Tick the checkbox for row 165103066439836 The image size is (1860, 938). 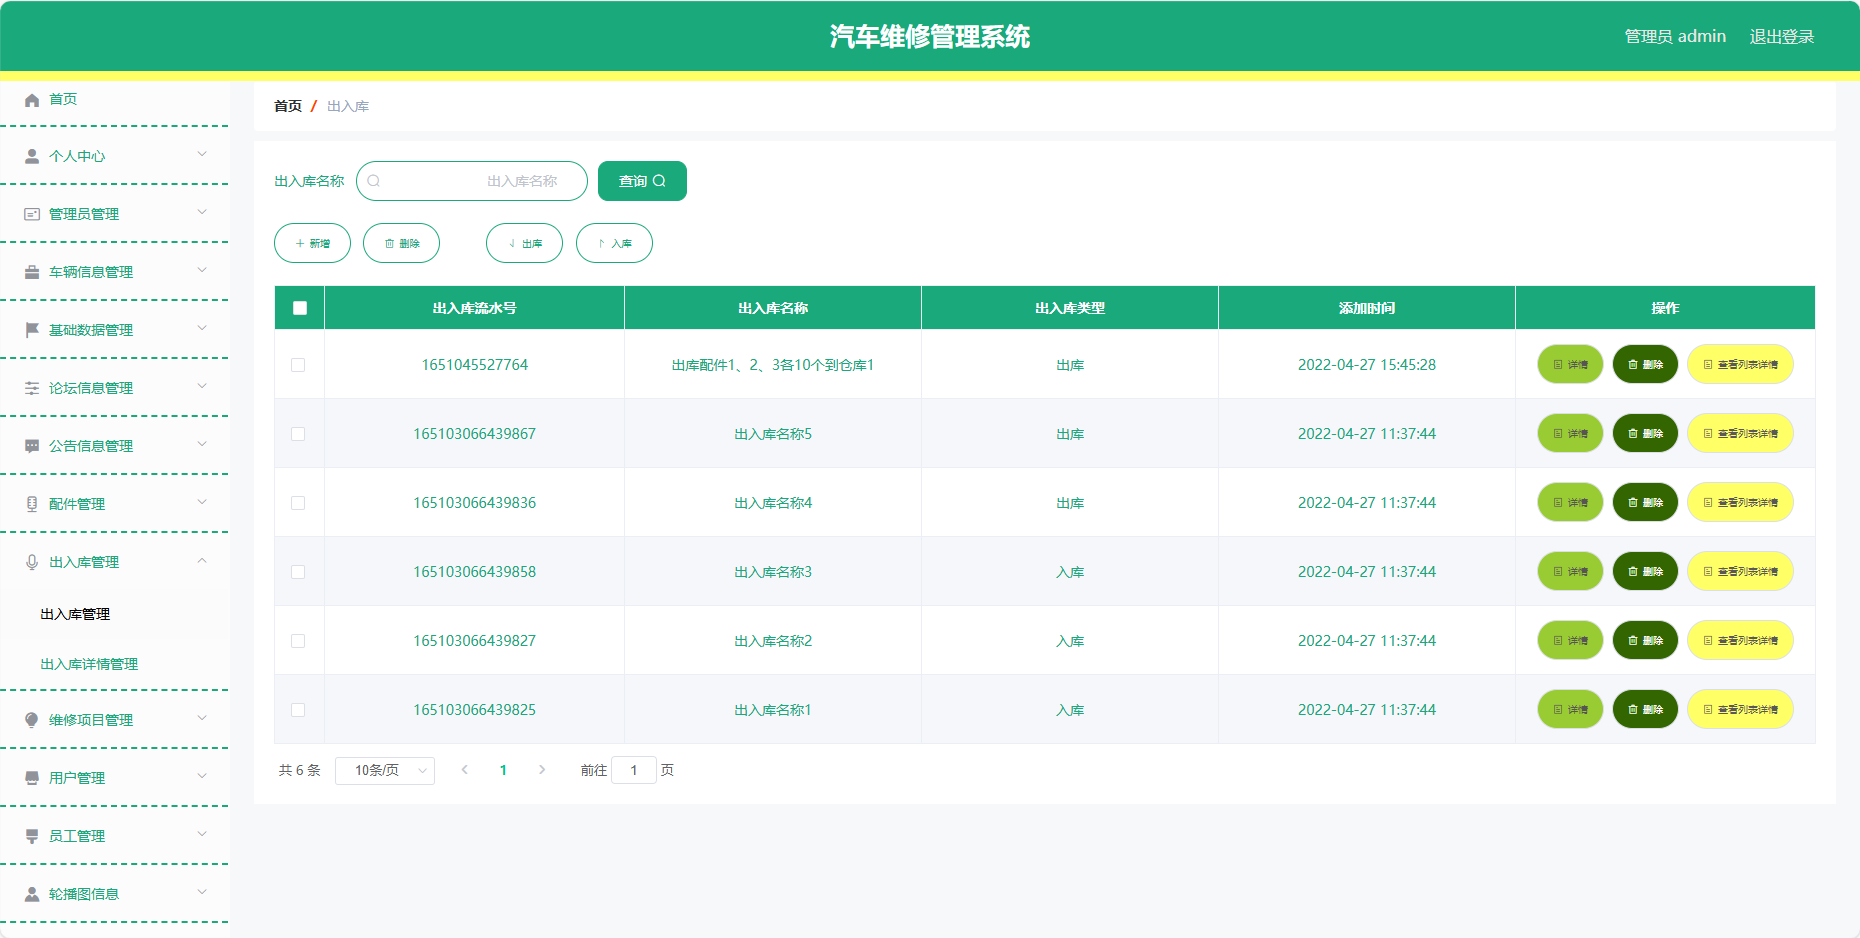(298, 503)
